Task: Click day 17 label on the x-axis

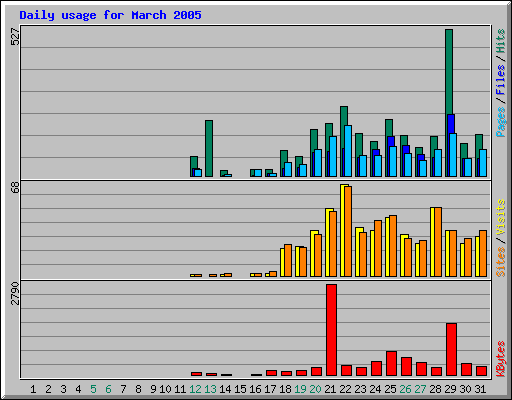Action: coord(270,389)
